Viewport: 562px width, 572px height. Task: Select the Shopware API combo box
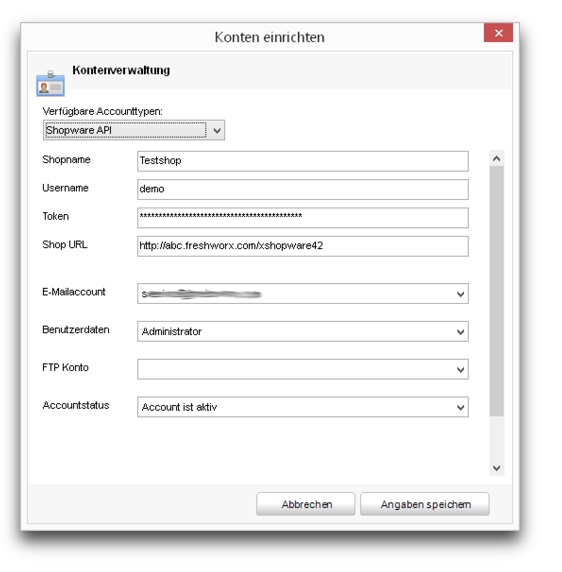coord(134,130)
